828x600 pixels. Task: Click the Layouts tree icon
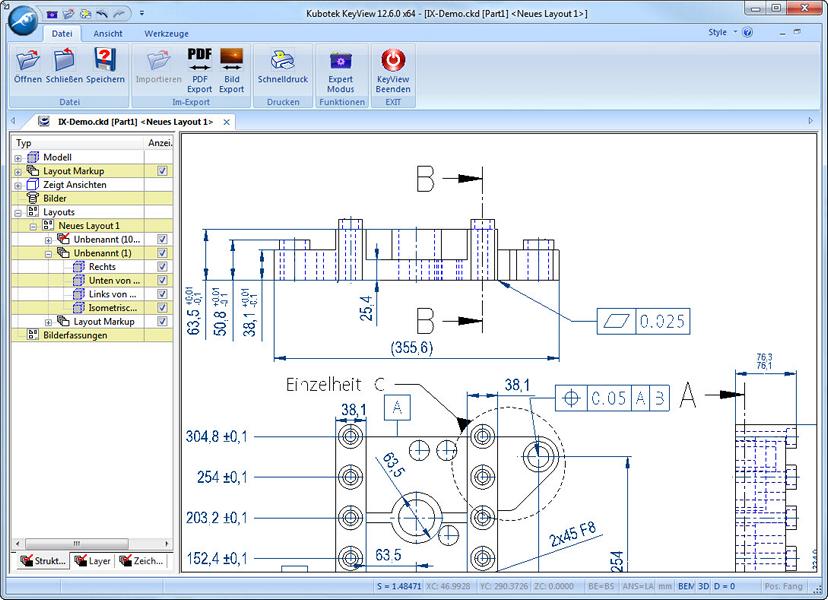[33, 212]
